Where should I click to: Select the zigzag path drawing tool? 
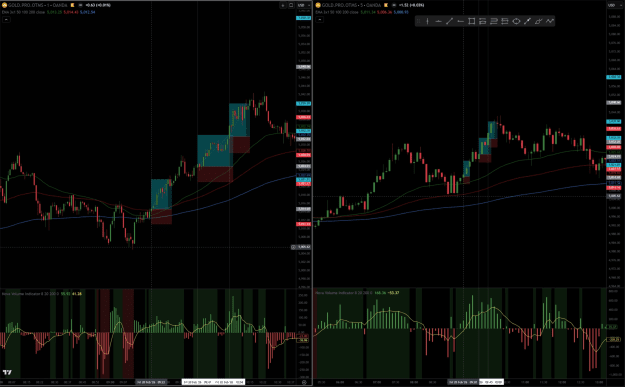550,22
